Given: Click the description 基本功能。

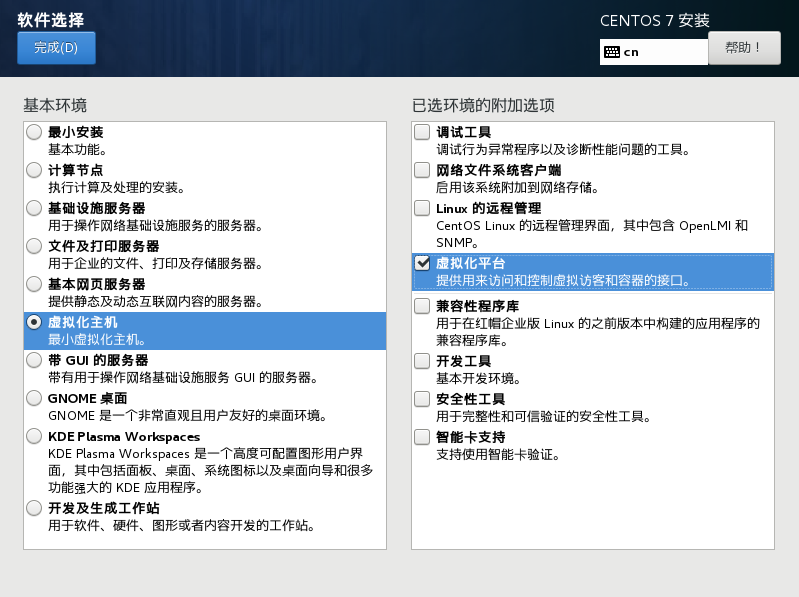Looking at the screenshot, I should [77, 150].
